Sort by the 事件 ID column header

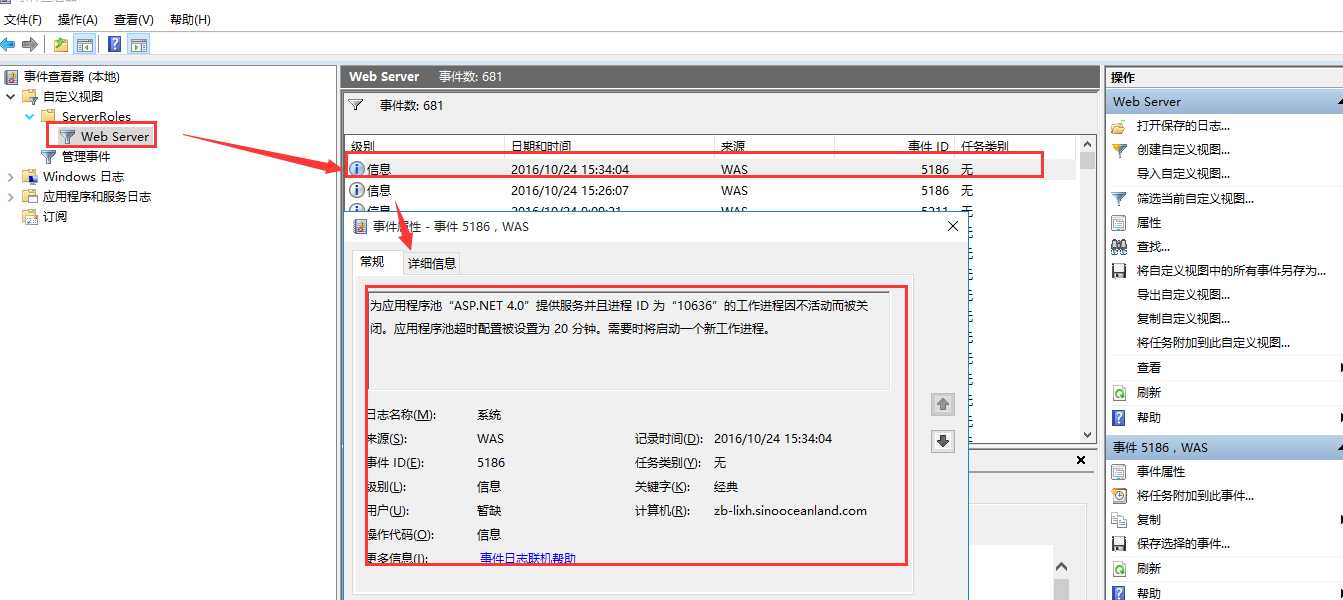894,146
